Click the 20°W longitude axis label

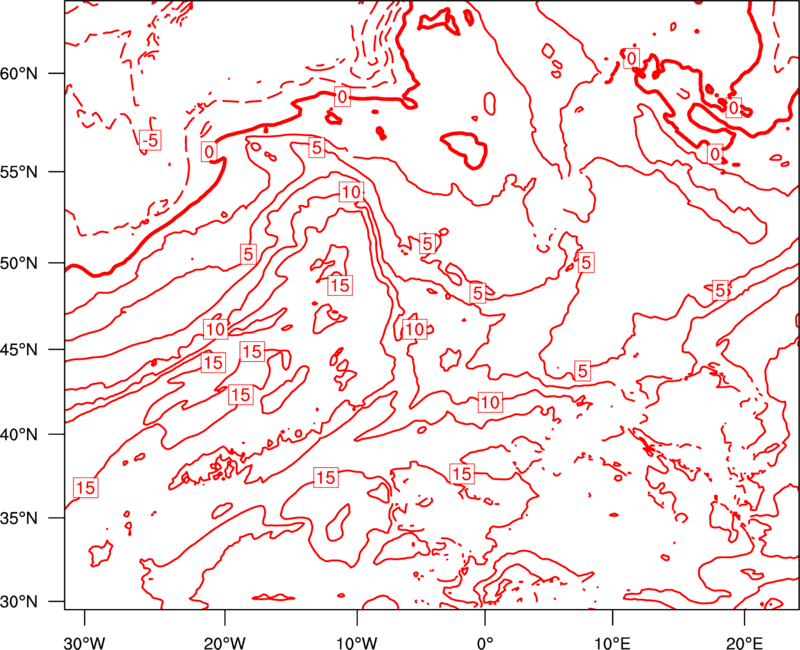click(225, 642)
